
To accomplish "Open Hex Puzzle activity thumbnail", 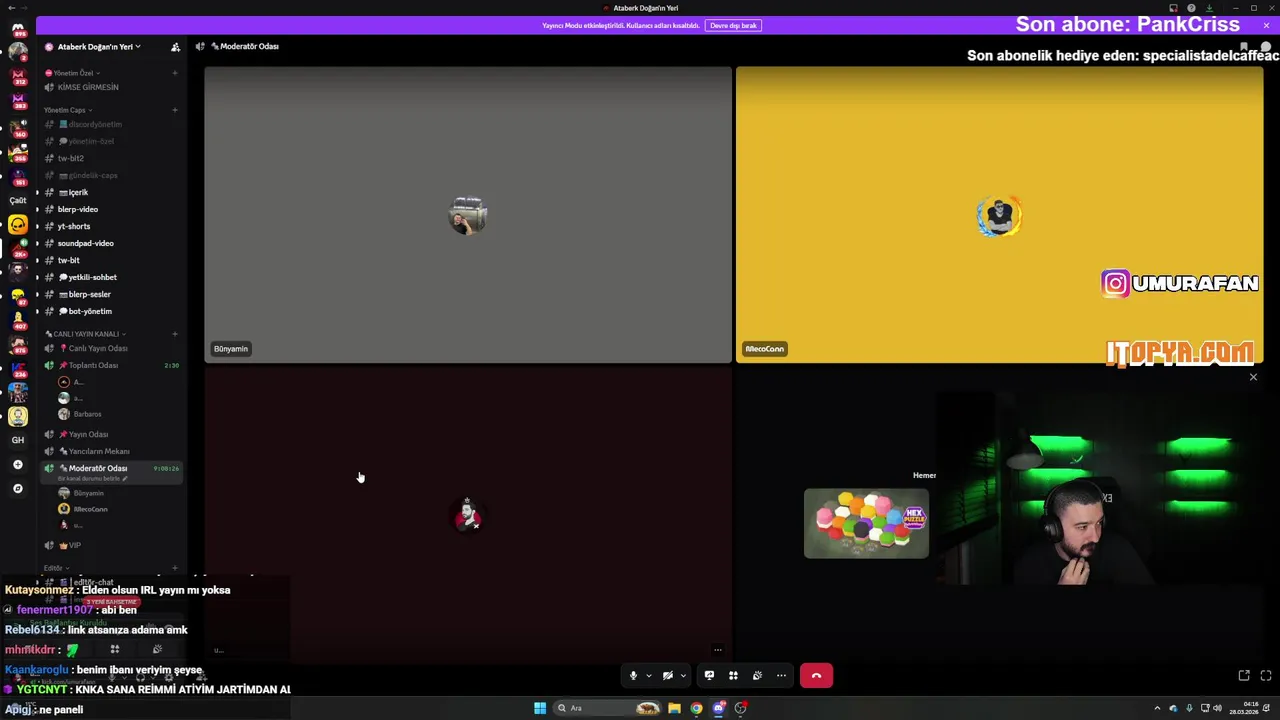I will 866,523.
